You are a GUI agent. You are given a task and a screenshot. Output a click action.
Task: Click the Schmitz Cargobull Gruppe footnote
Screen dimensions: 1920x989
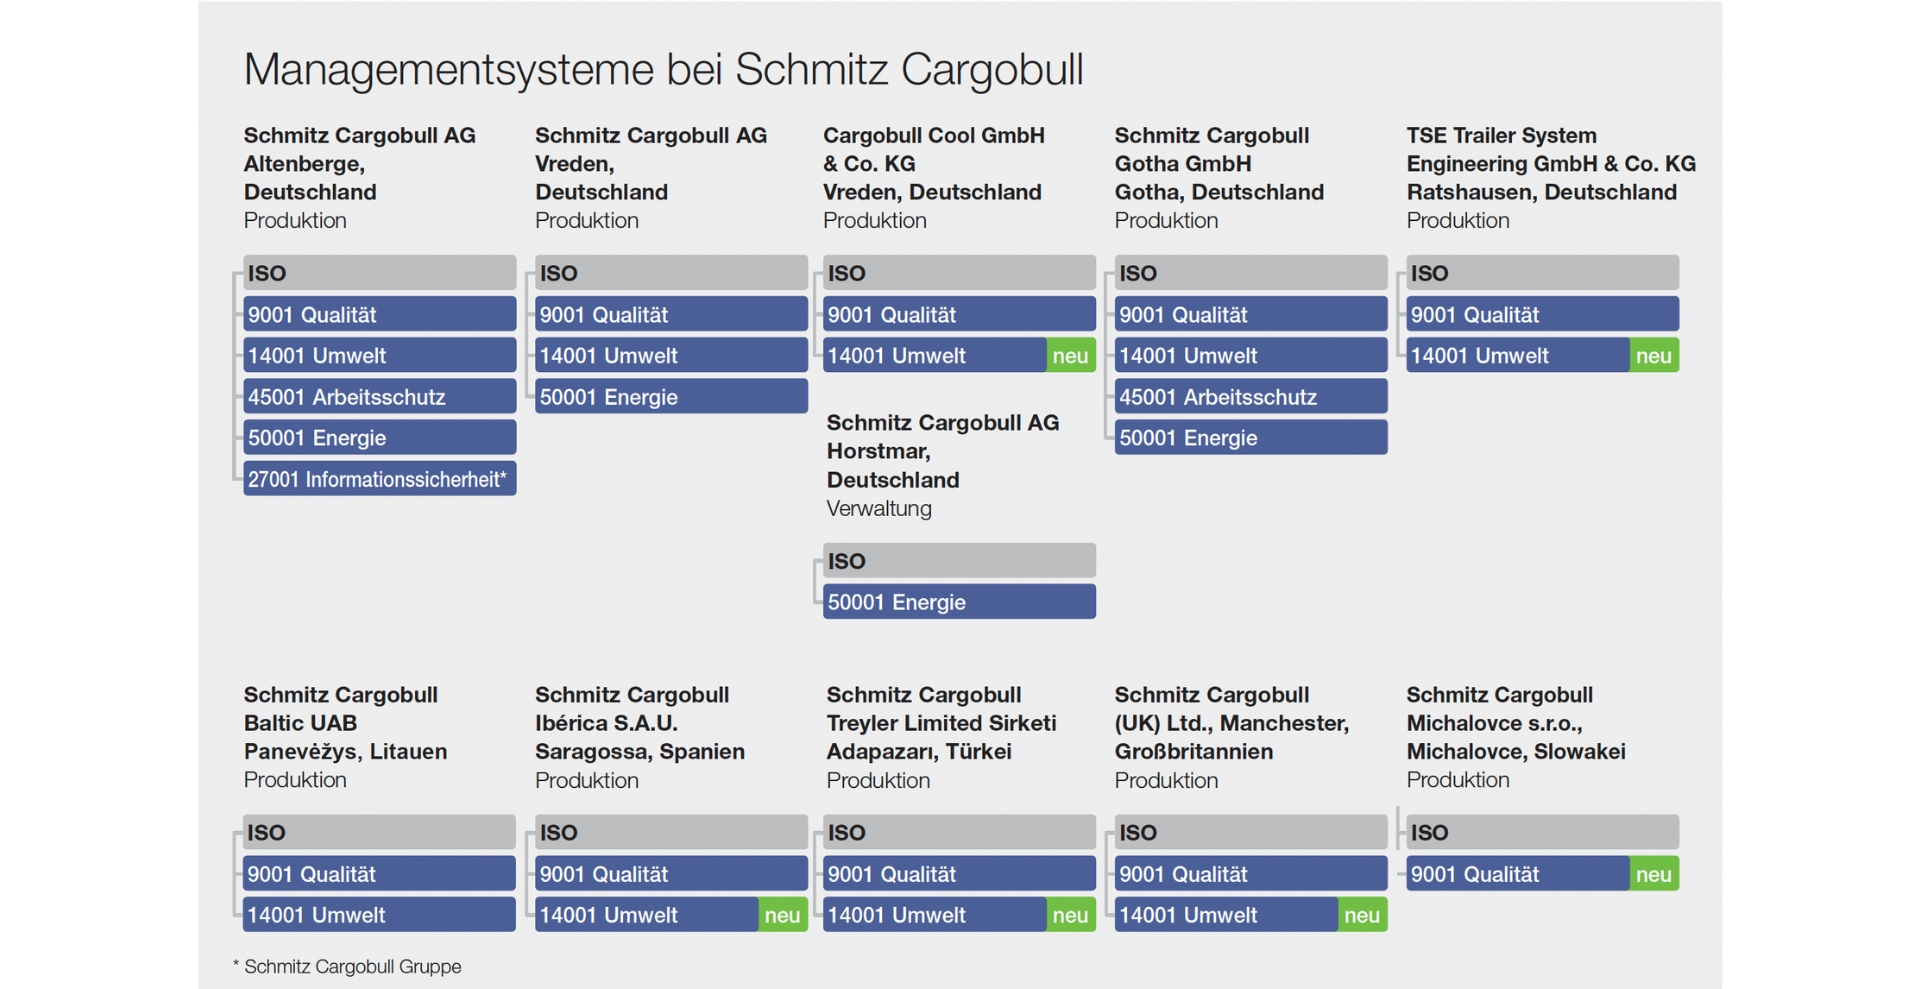pos(347,966)
